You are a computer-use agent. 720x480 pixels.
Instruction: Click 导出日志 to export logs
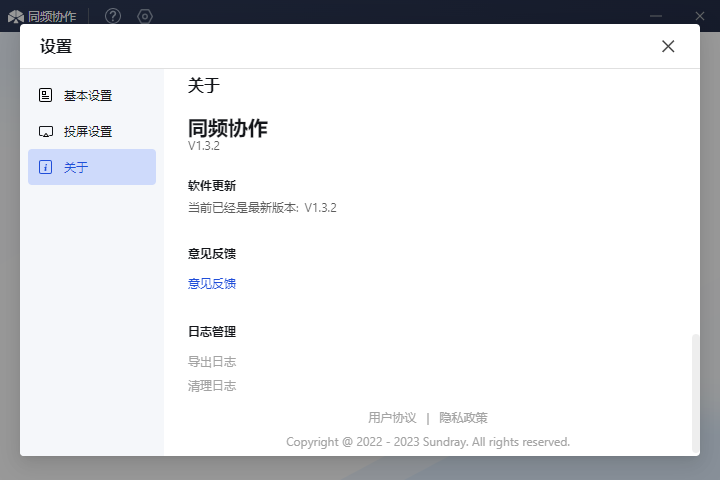[x=212, y=362]
